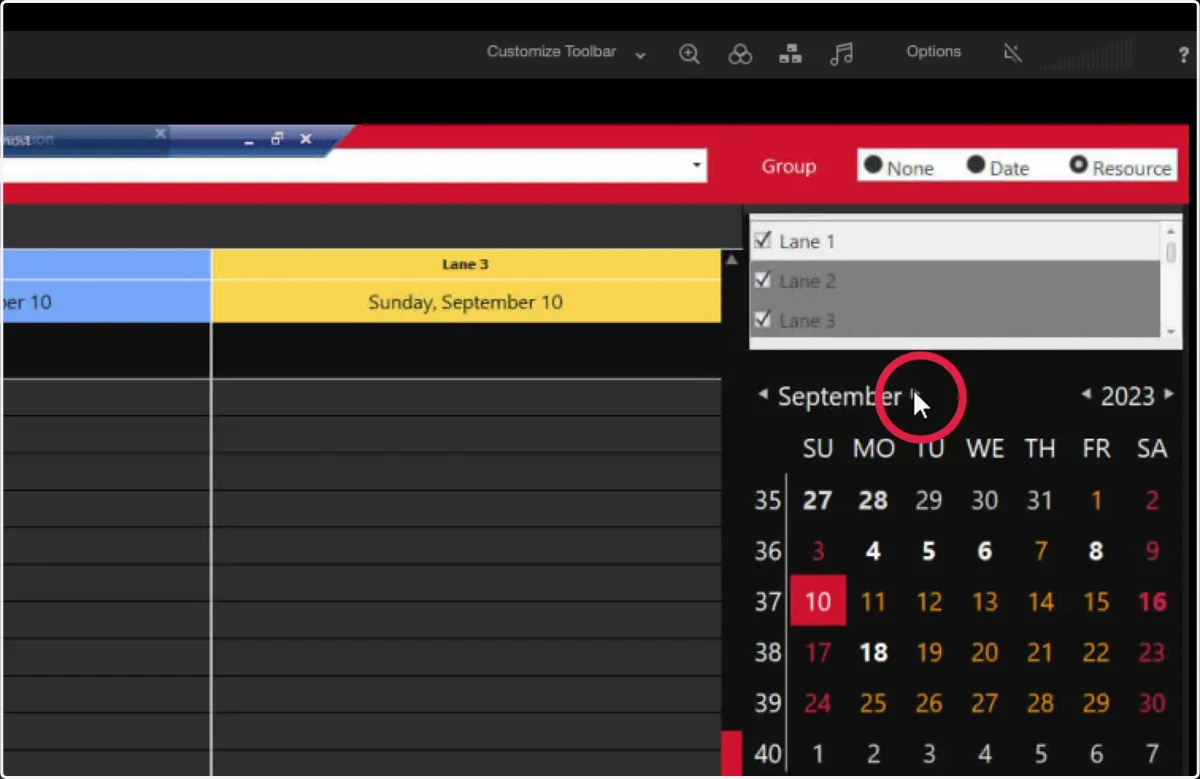Select September 10 in the calendar
The width and height of the screenshot is (1200, 779).
[818, 601]
